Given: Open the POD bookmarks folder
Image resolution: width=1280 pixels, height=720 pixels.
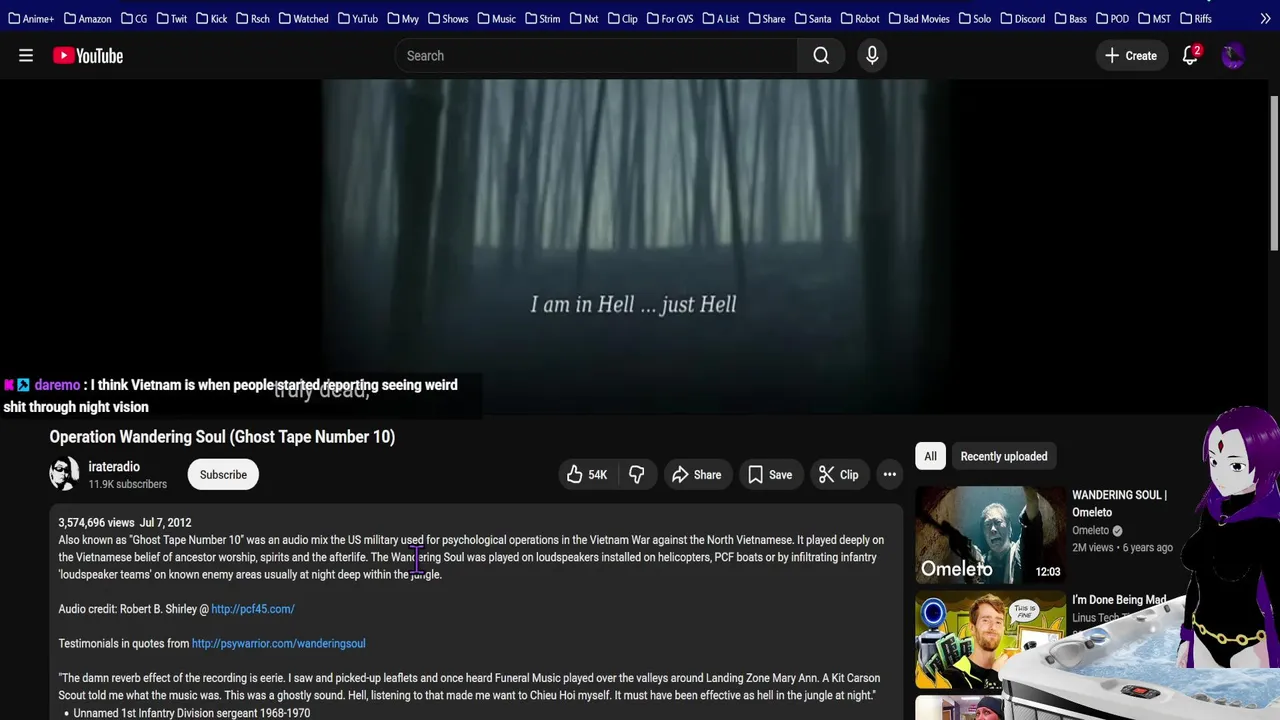Looking at the screenshot, I should click(x=1111, y=18).
